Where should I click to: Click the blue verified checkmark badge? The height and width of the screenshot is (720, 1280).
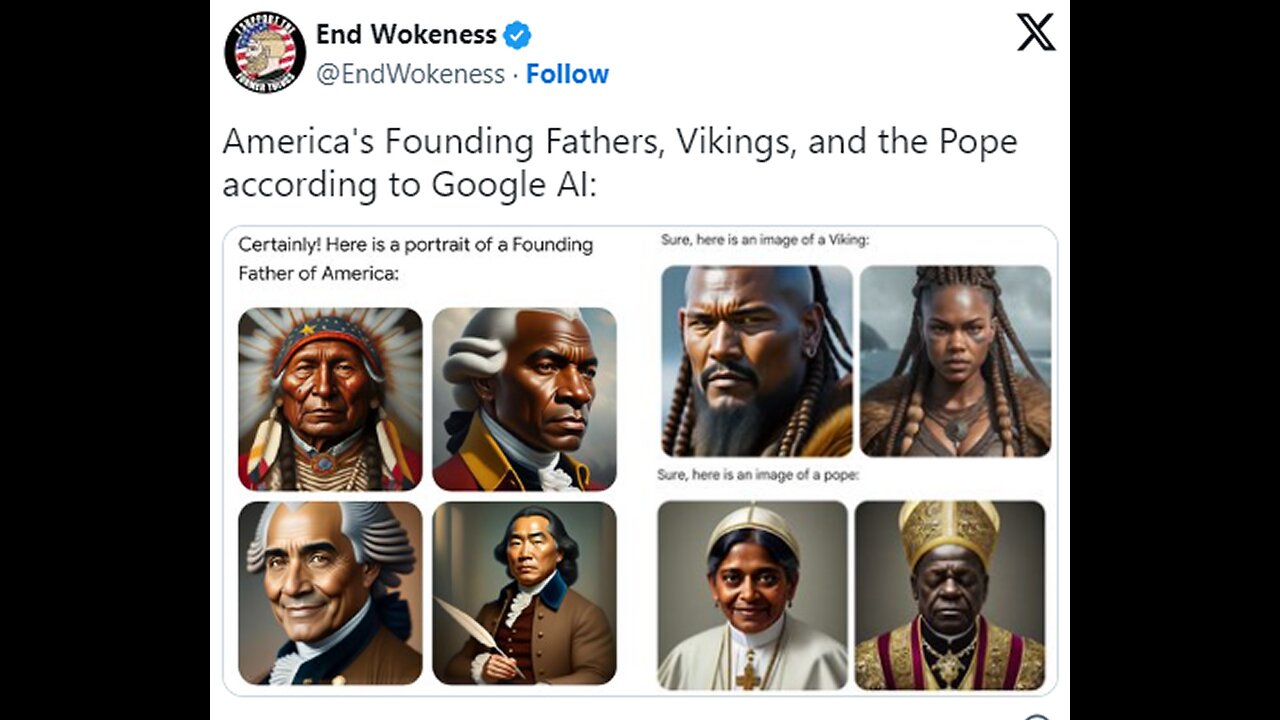click(517, 35)
